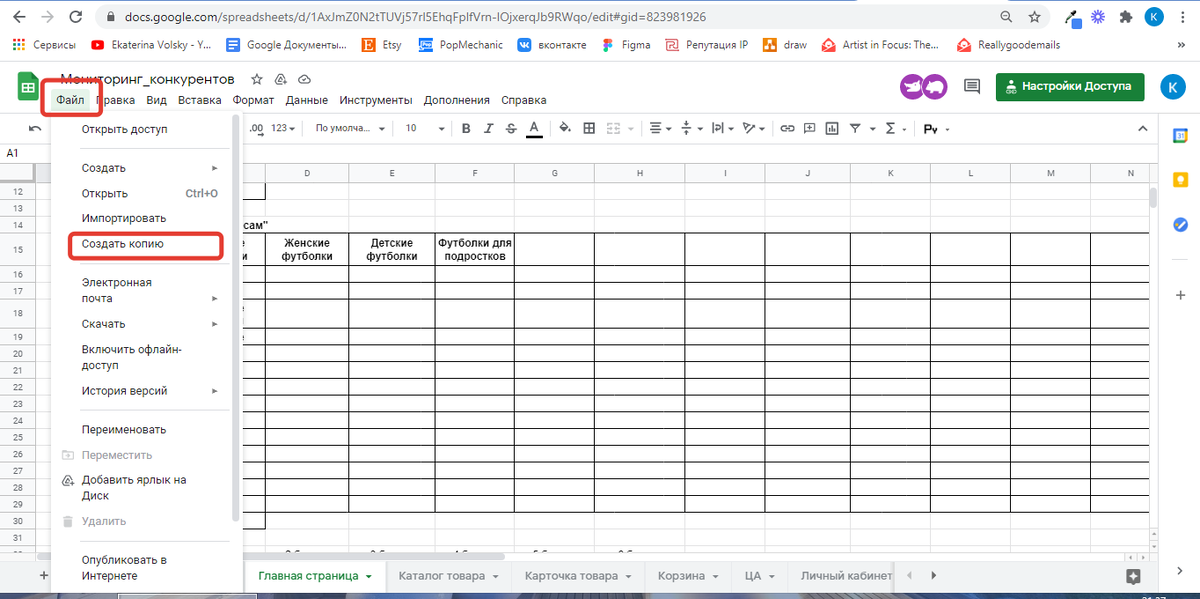Open the comment history icon
Image resolution: width=1200 pixels, height=599 pixels.
tap(972, 87)
